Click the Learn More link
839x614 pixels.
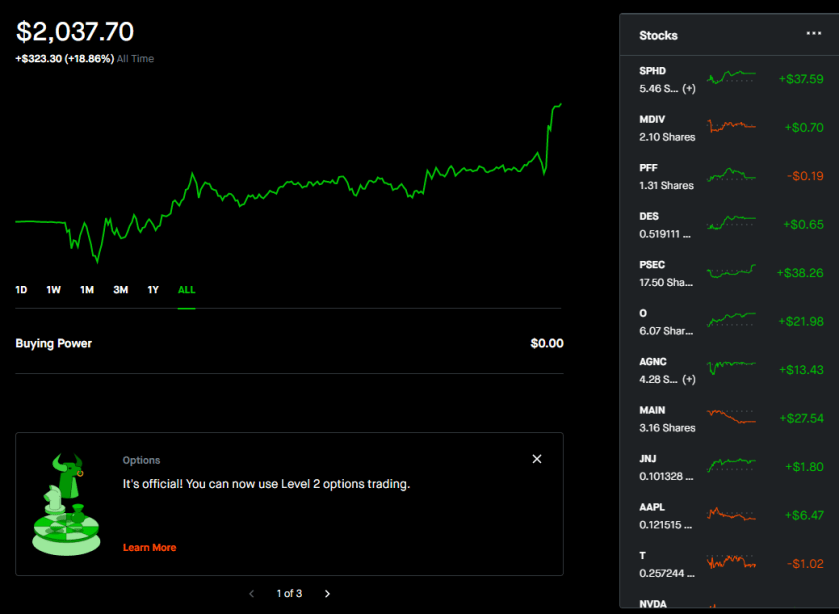[x=149, y=548]
